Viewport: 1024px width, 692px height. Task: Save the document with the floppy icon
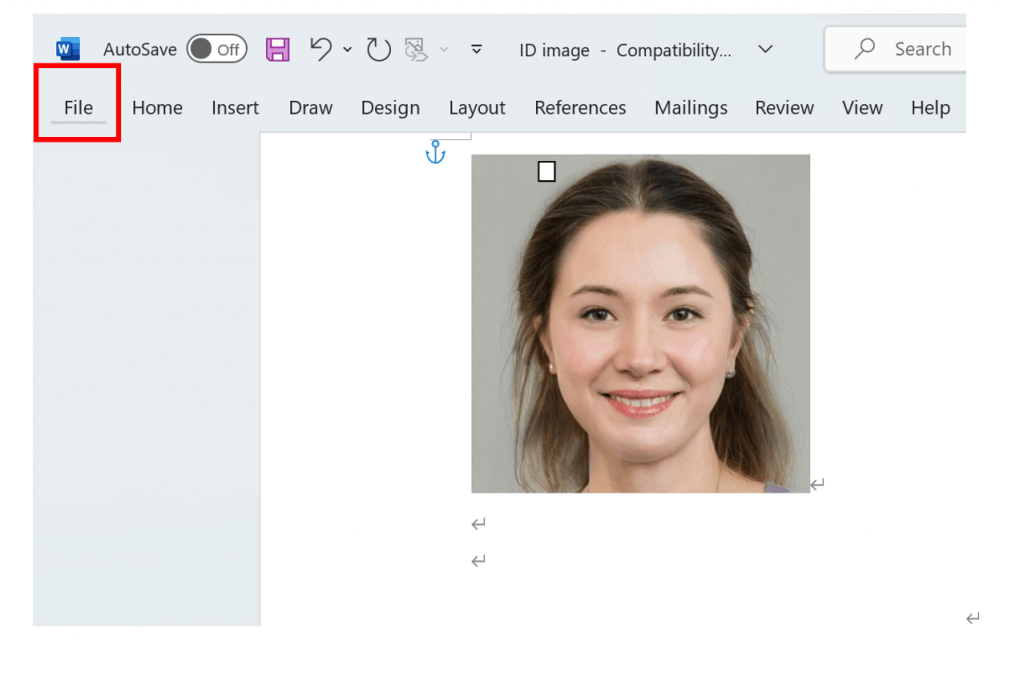click(278, 50)
